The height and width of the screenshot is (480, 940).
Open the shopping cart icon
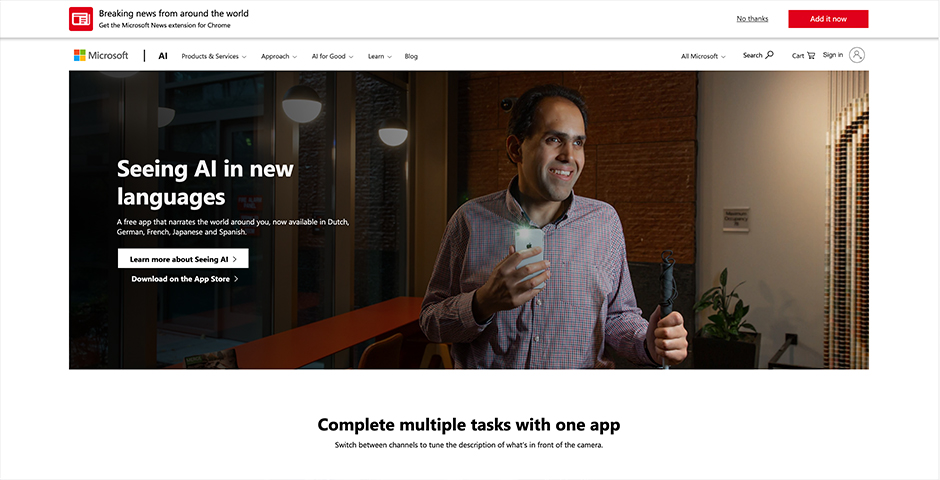click(x=811, y=56)
